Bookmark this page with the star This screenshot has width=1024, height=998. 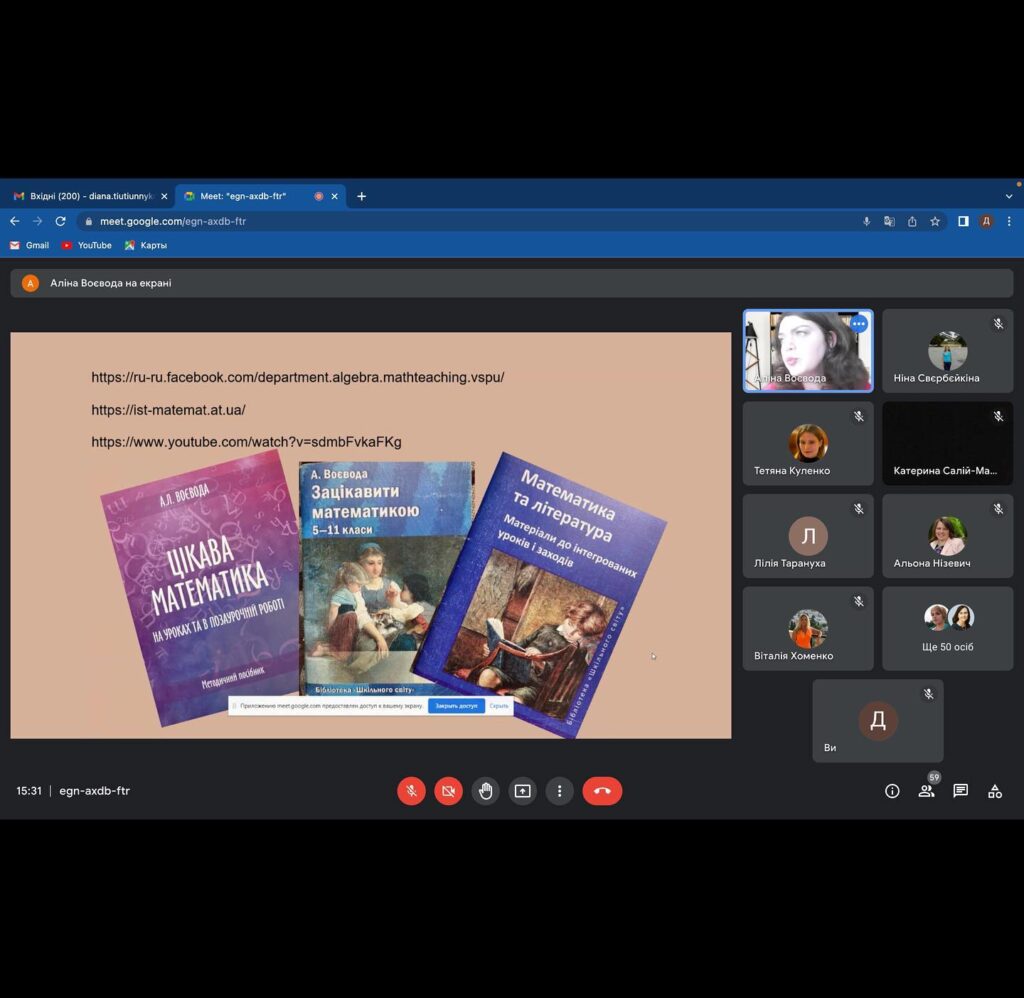pos(935,221)
